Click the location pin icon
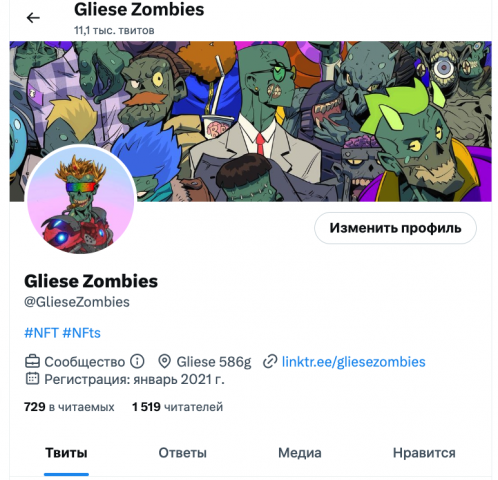Image resolution: width=498 pixels, height=480 pixels. tap(164, 362)
